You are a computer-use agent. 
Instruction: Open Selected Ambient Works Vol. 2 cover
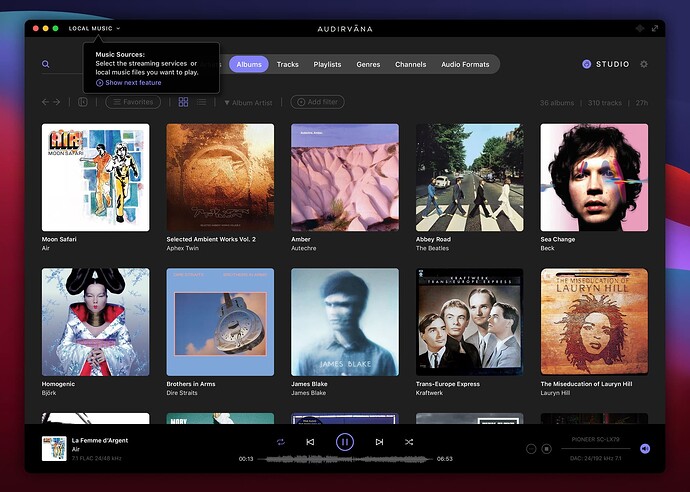click(x=220, y=177)
